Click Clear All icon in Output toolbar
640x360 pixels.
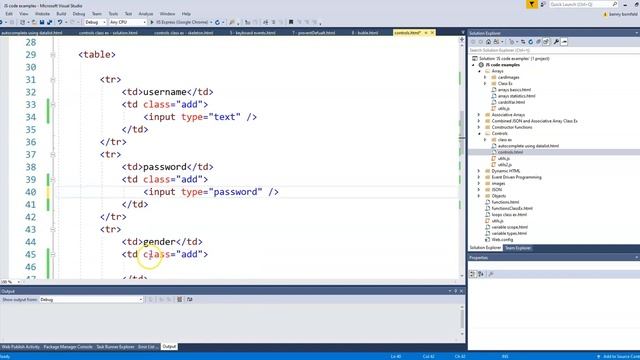coord(179,300)
